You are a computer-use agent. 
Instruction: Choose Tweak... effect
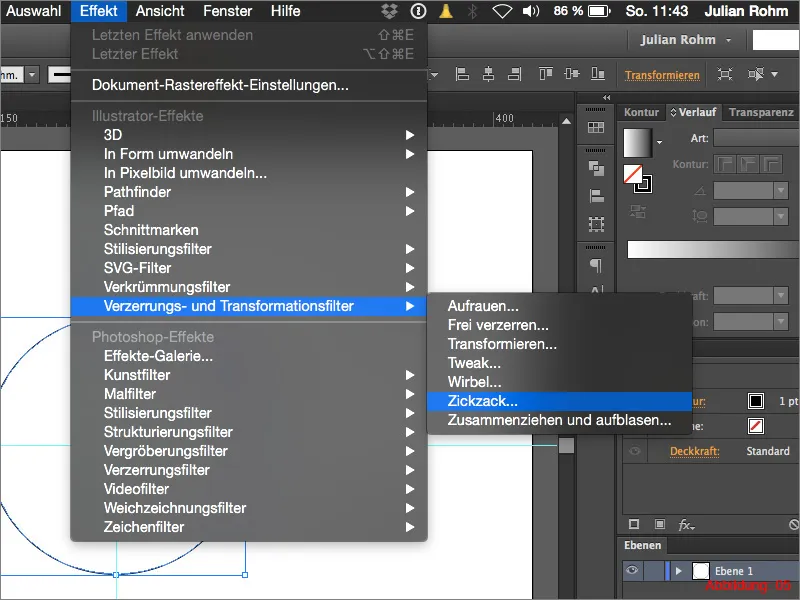[559, 363]
